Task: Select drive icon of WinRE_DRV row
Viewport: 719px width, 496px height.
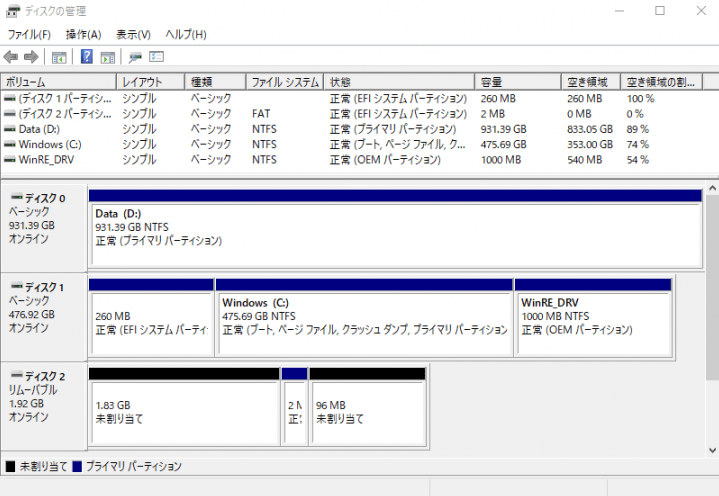Action: tap(10, 160)
